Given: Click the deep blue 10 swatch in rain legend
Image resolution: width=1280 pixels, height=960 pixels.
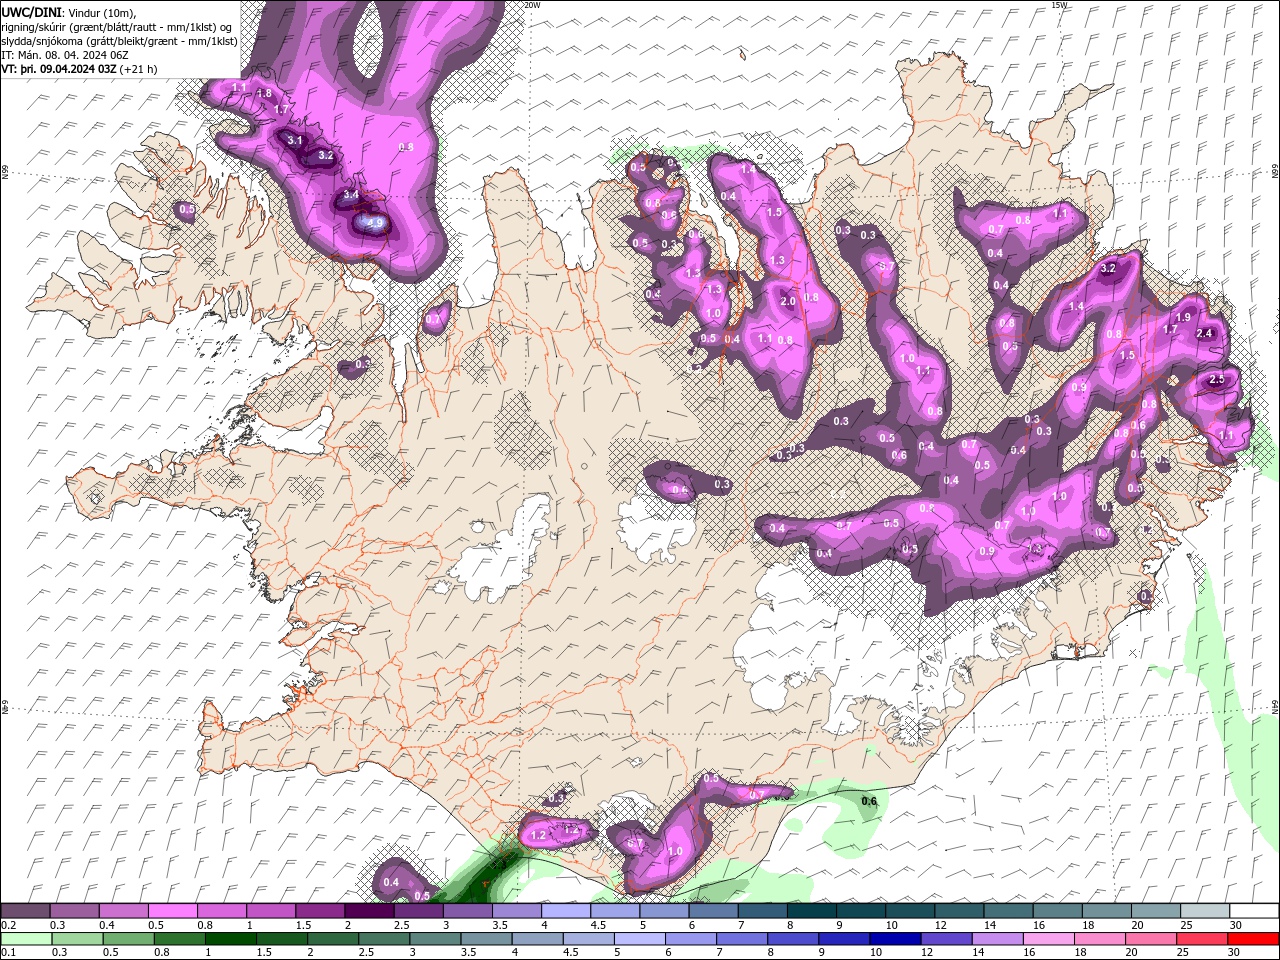Looking at the screenshot, I should (895, 939).
